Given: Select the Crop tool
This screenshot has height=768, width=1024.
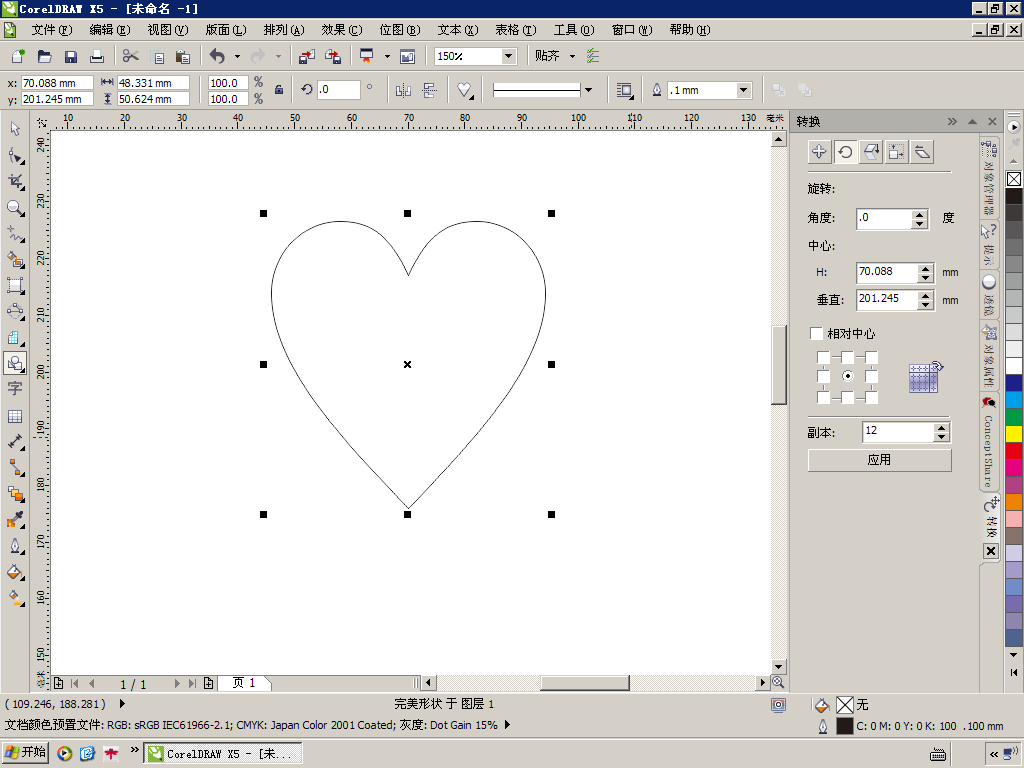Looking at the screenshot, I should coord(15,182).
